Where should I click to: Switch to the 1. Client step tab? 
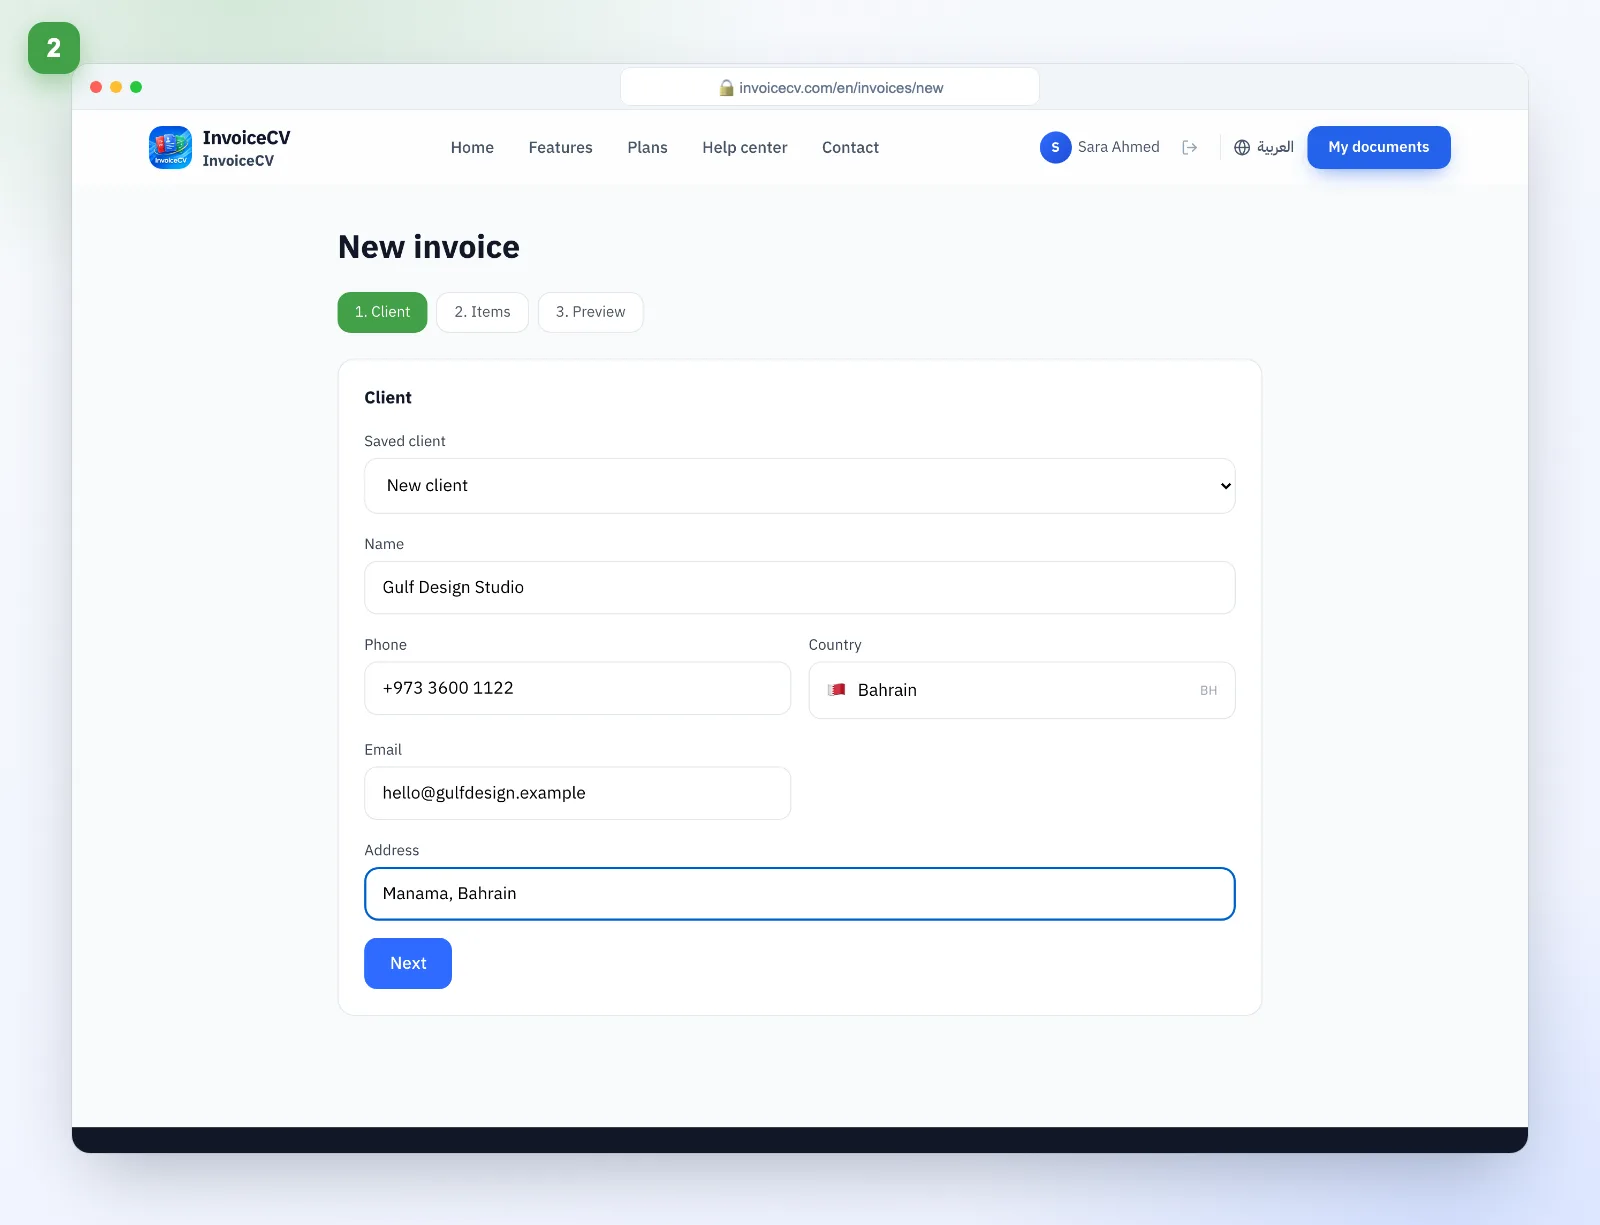[382, 312]
